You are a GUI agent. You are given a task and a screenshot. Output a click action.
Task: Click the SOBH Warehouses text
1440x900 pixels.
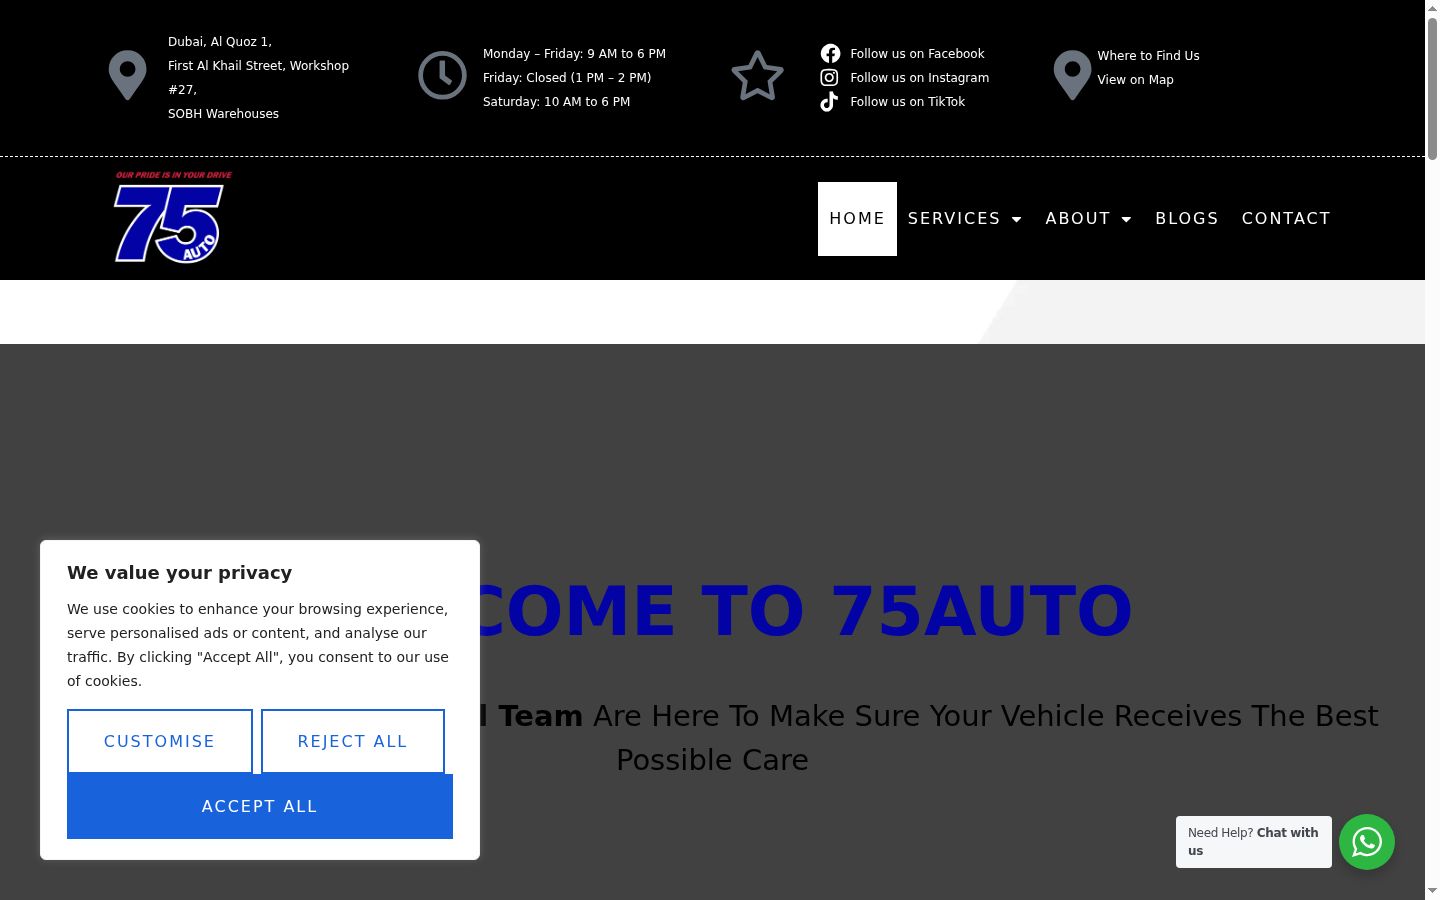coord(223,113)
